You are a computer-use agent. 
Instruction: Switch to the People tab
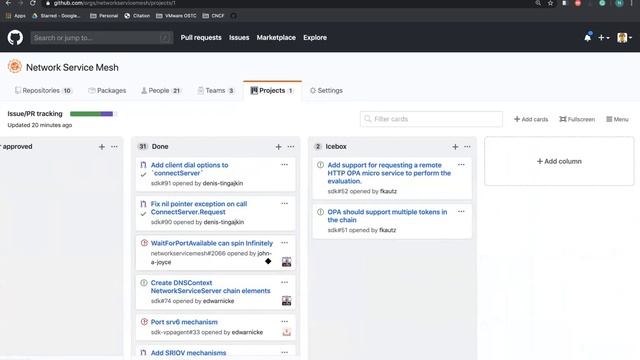pyautogui.click(x=161, y=91)
